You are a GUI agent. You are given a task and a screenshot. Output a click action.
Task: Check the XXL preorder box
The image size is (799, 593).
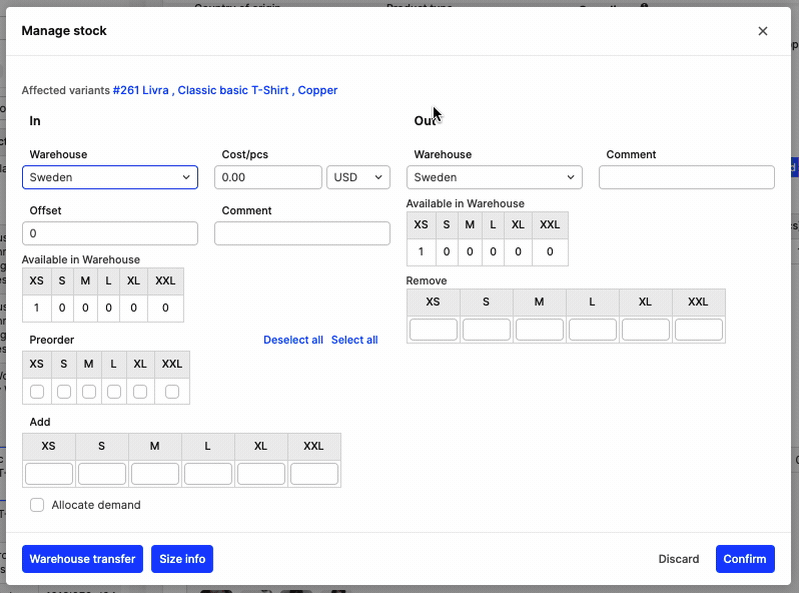click(172, 392)
